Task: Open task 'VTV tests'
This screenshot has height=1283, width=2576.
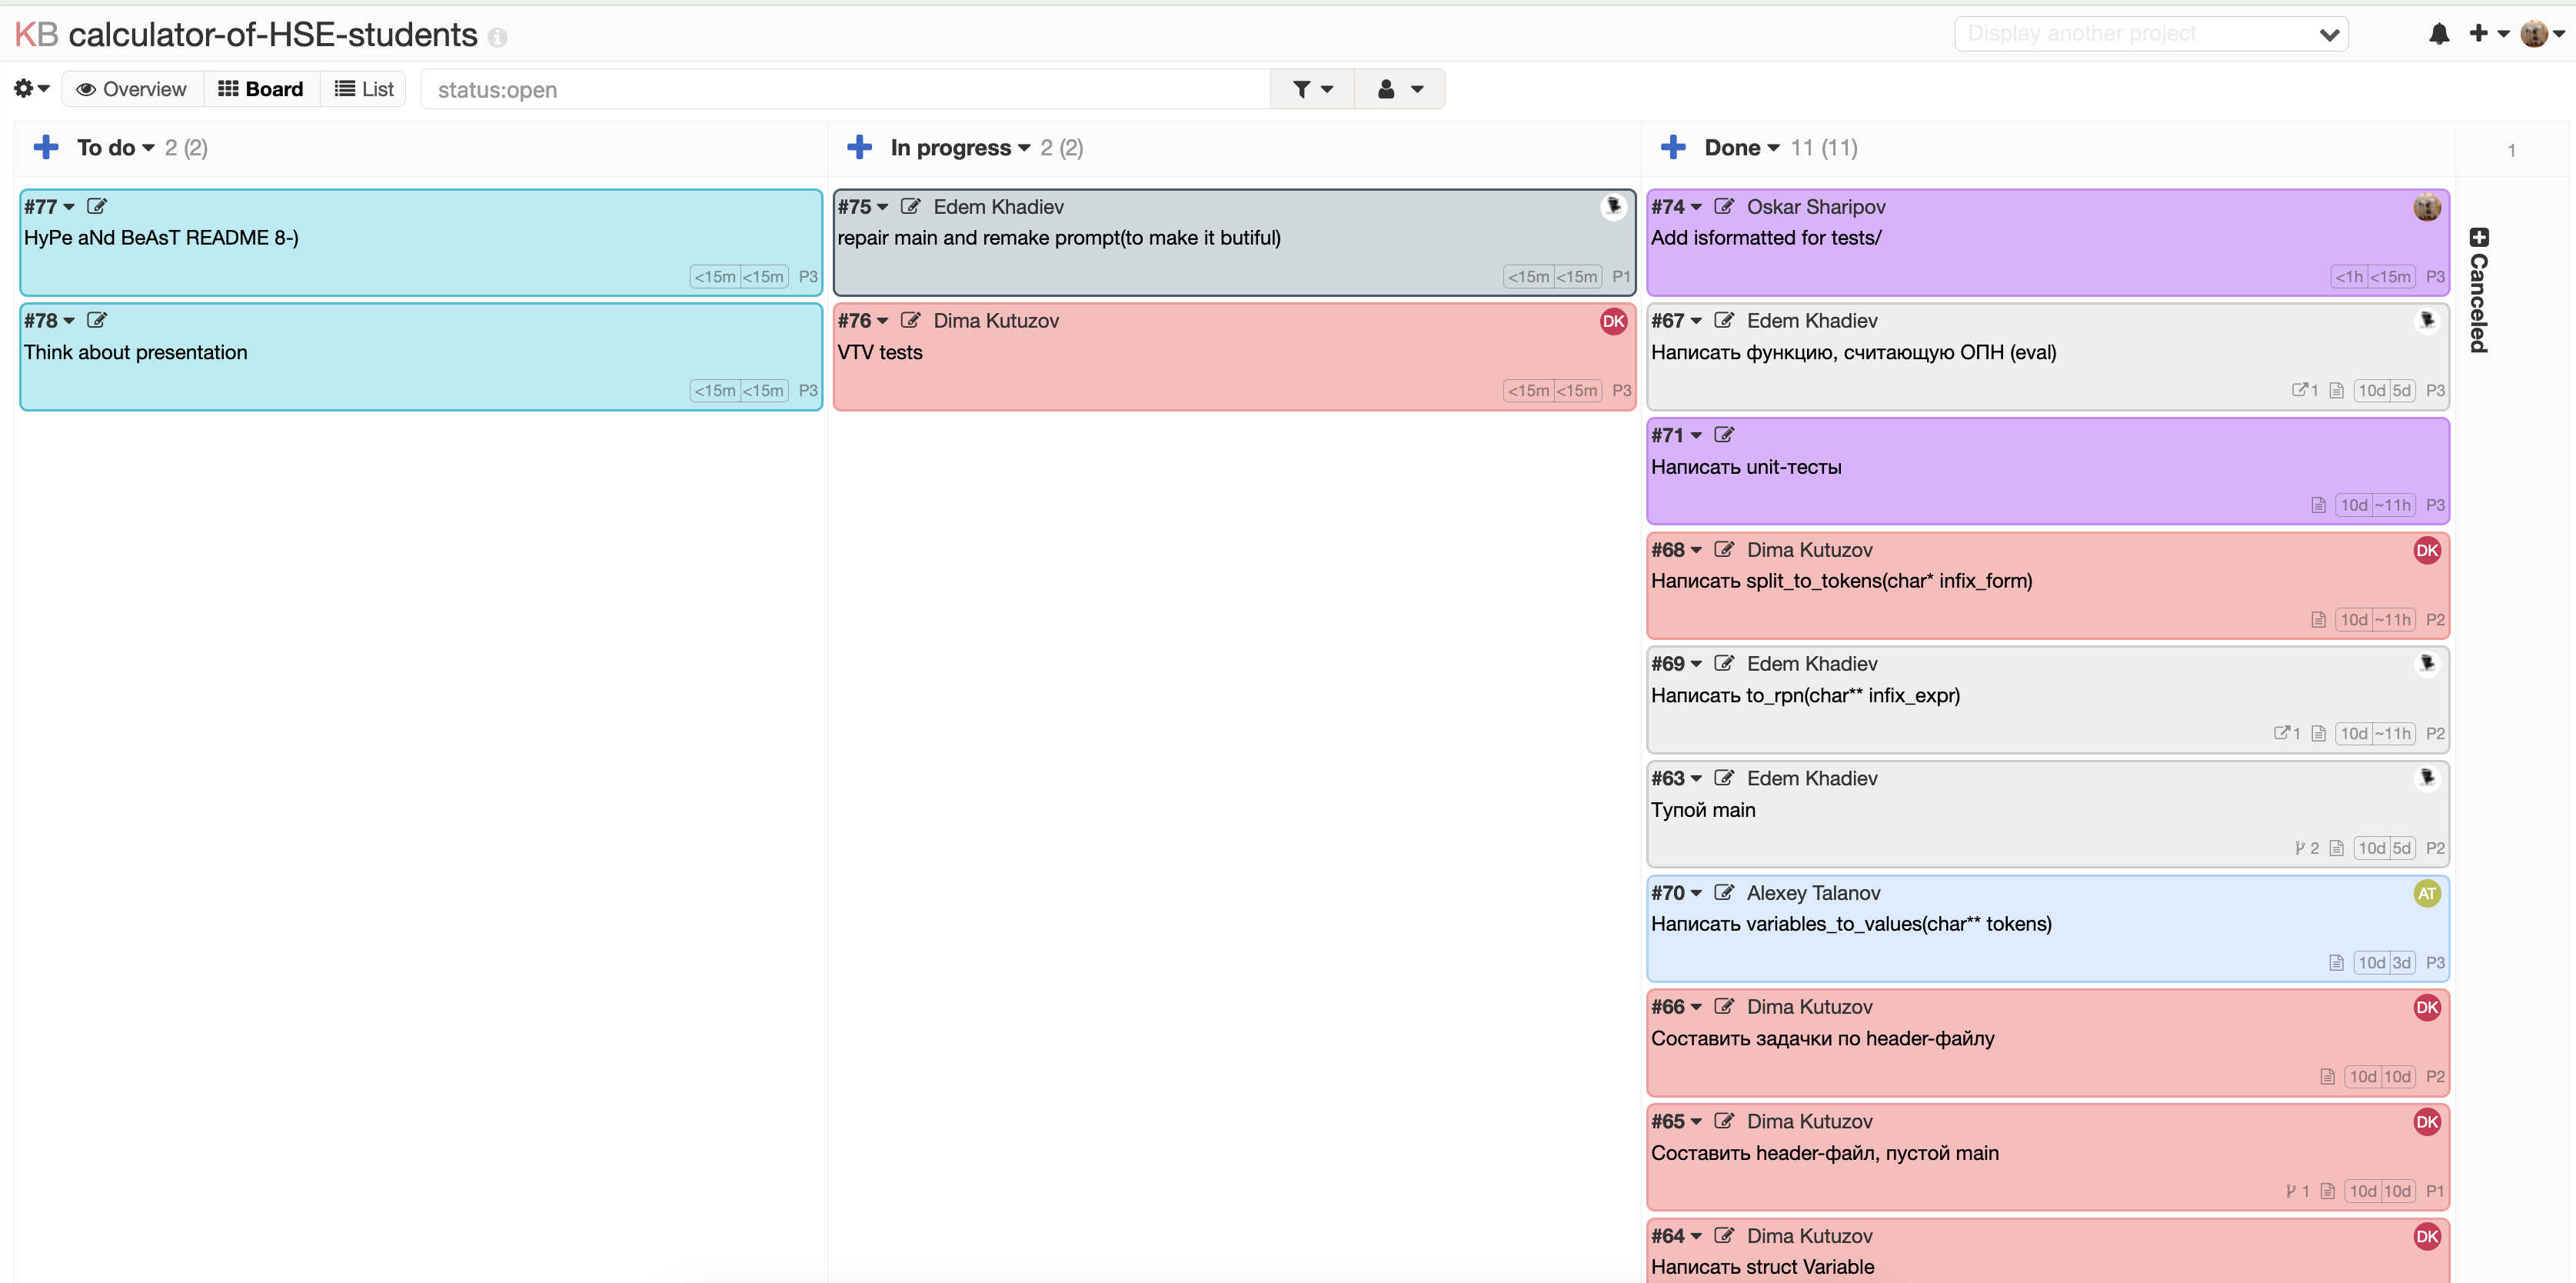Action: pyautogui.click(x=880, y=352)
